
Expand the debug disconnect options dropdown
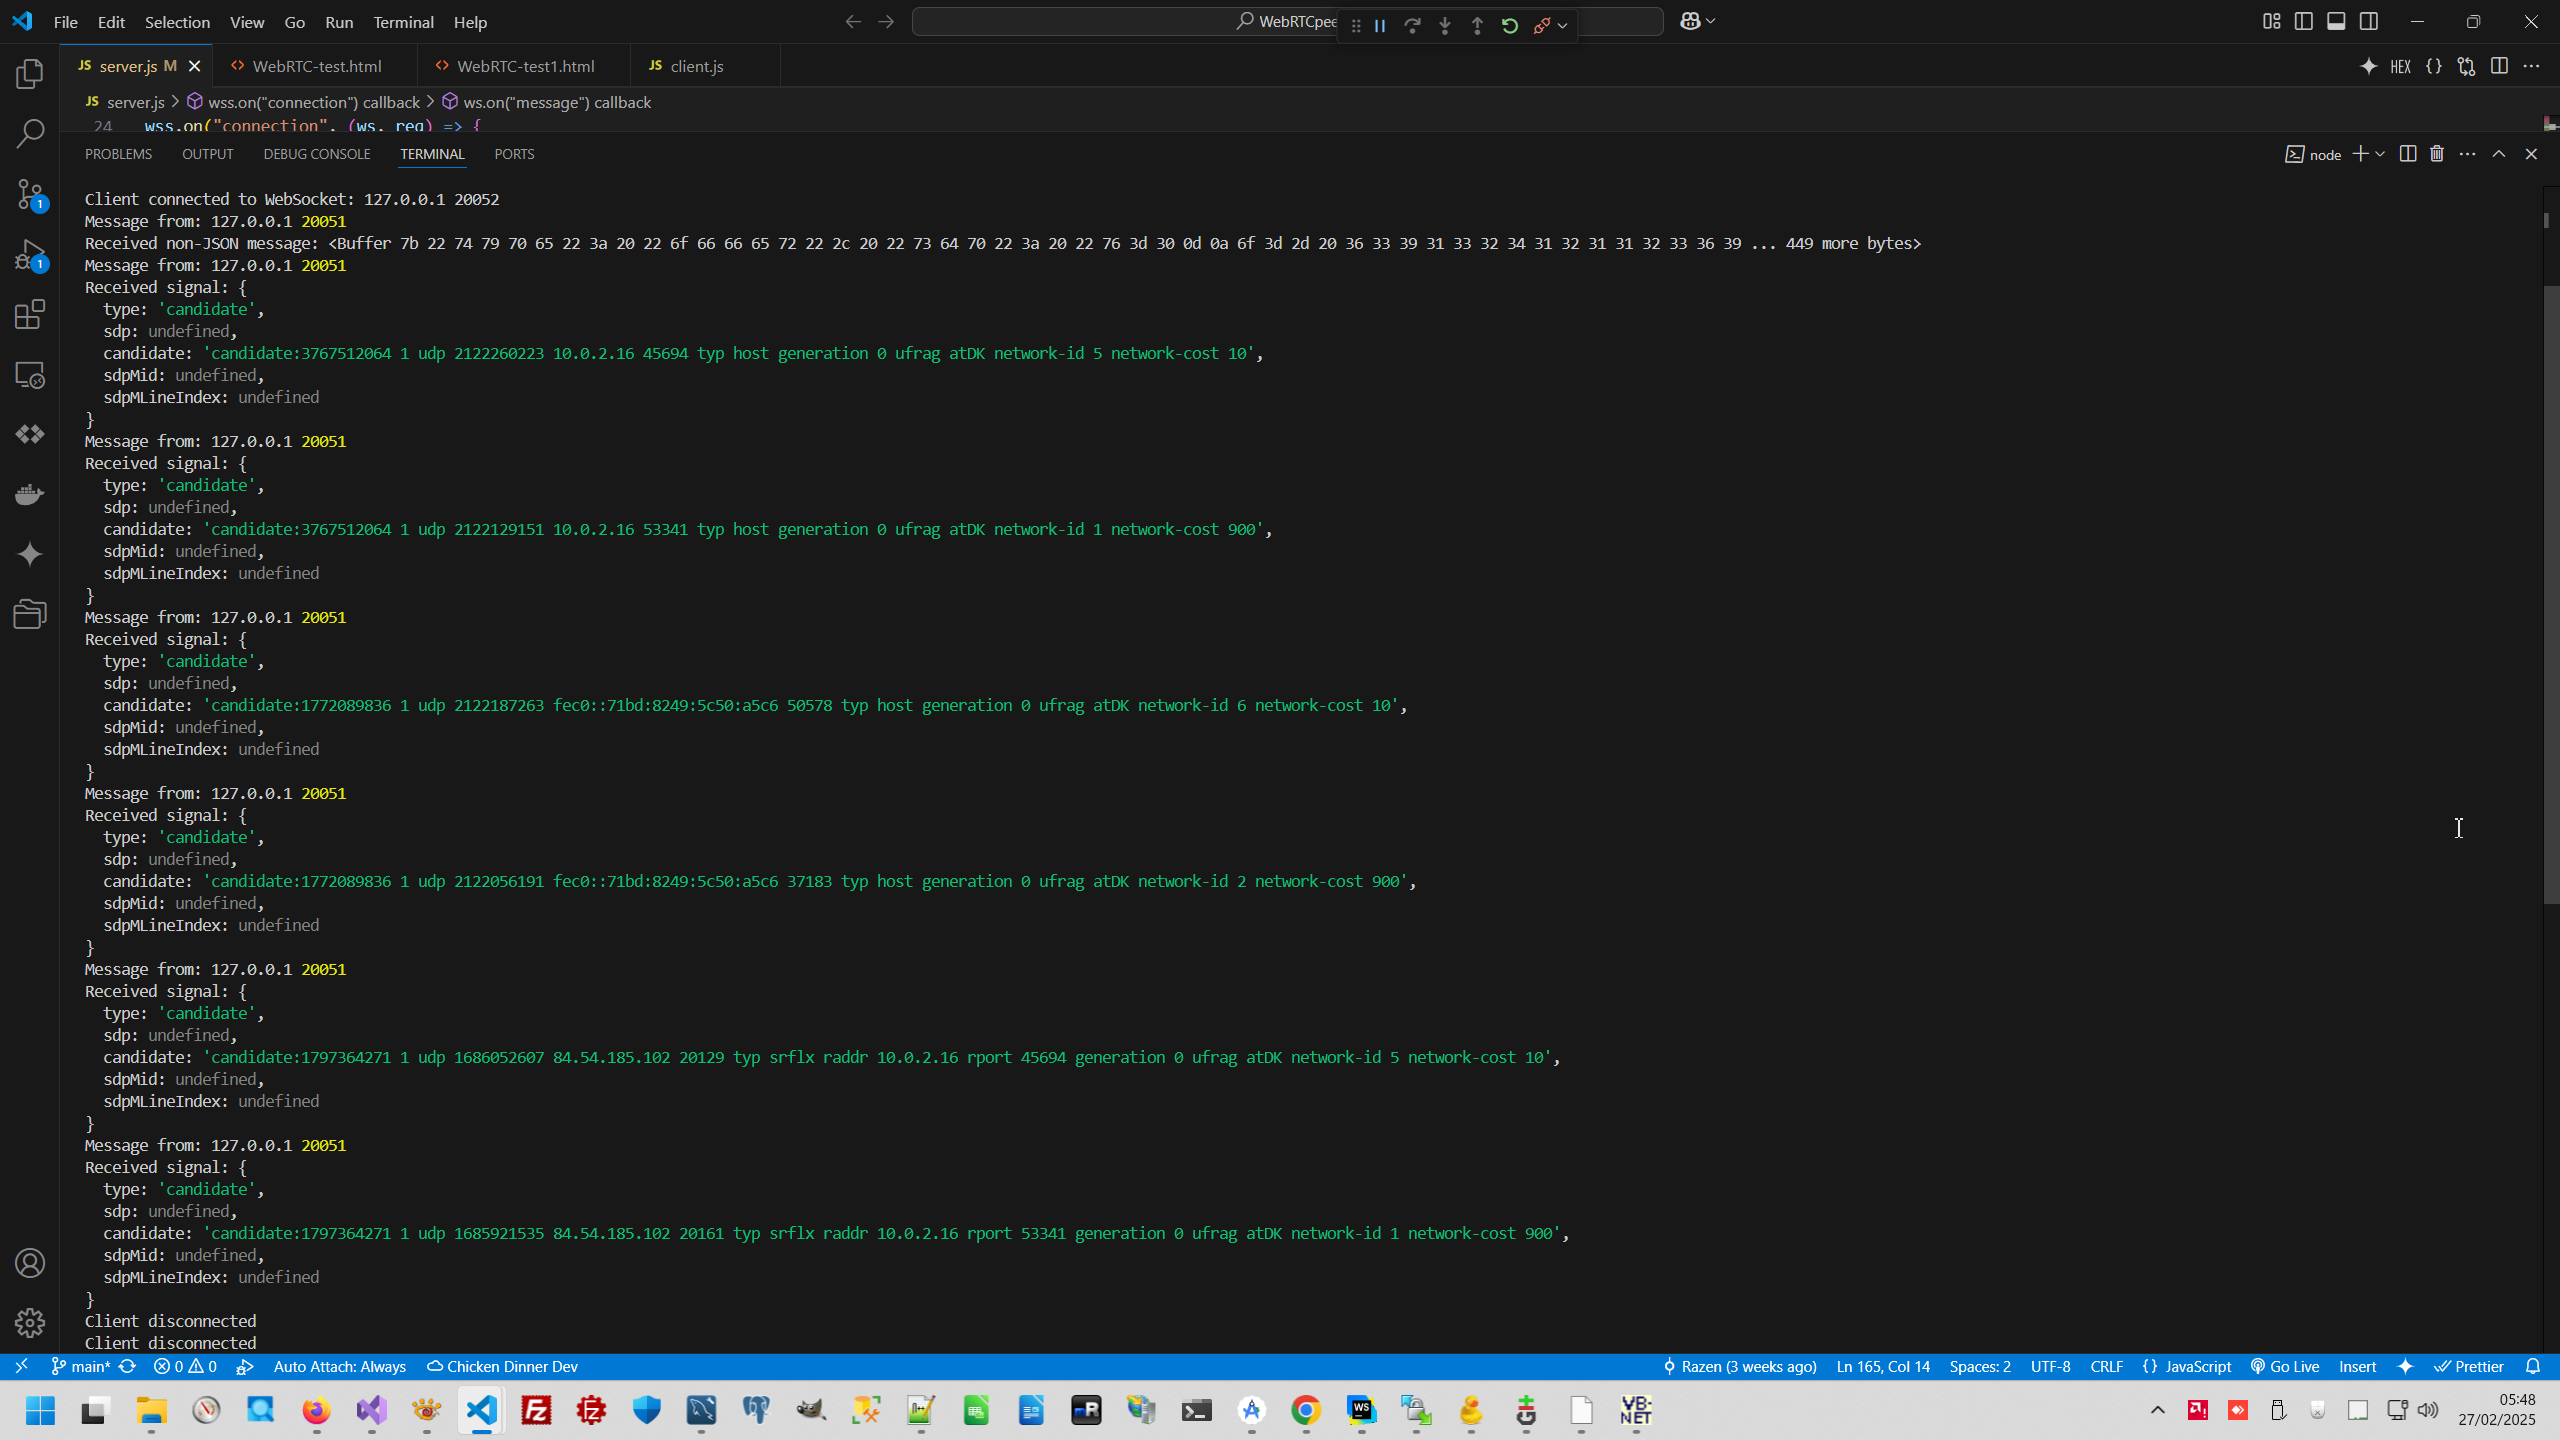coord(1563,26)
